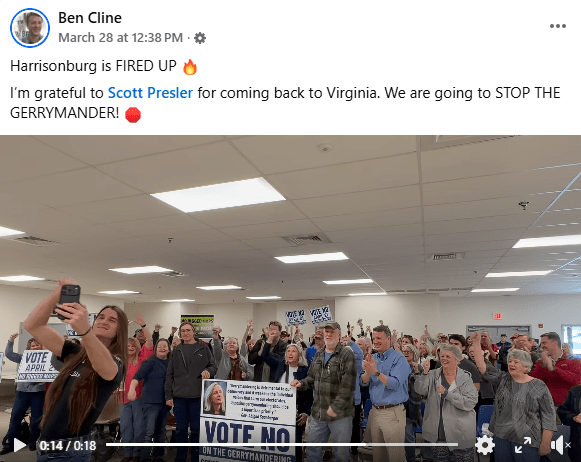Click the fire emoji after FIRED UP
581x462 pixels.
[x=190, y=67]
